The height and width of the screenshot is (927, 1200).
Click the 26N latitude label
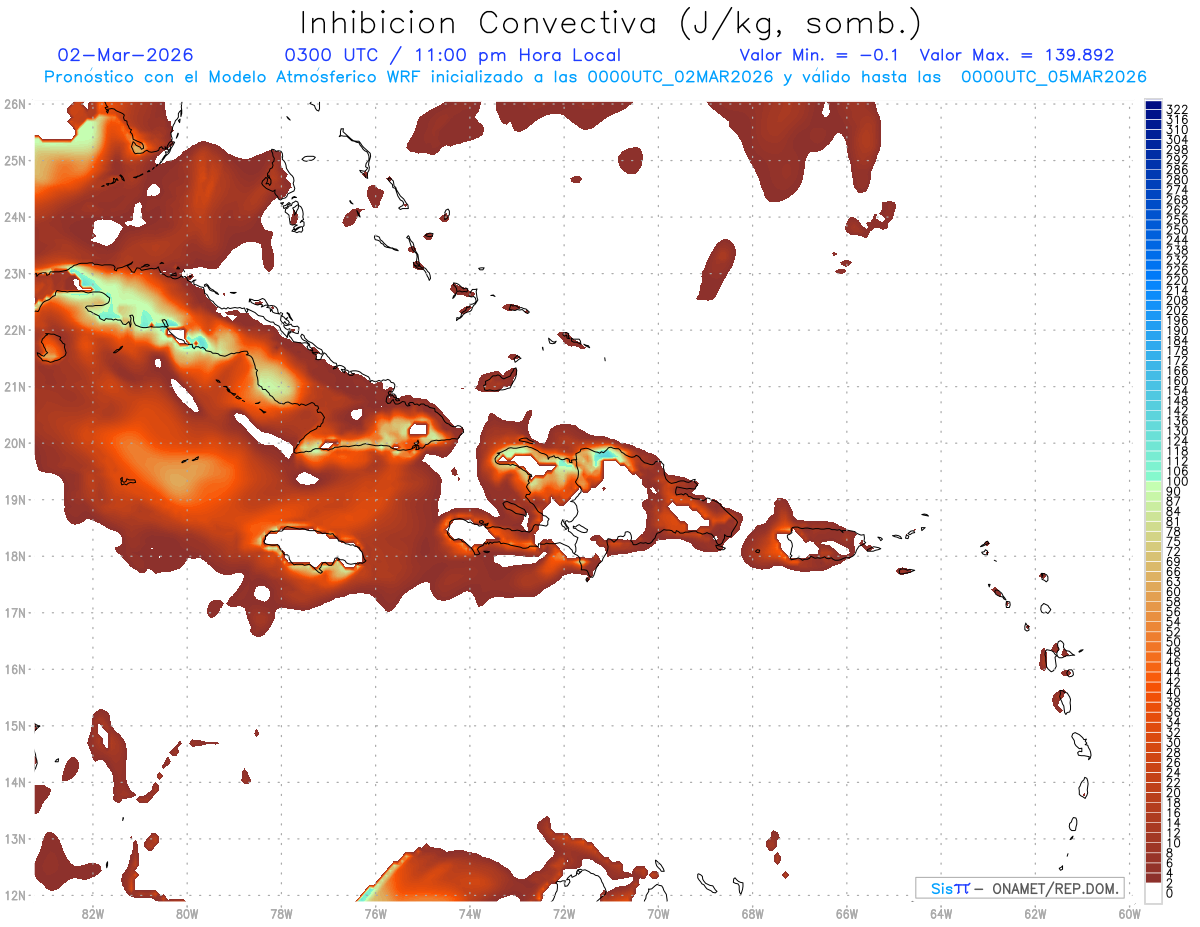point(15,104)
